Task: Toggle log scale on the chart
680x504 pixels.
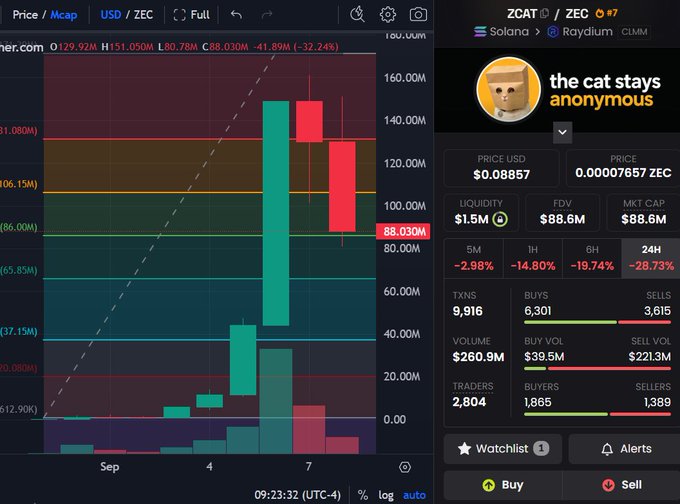Action: coord(386,495)
